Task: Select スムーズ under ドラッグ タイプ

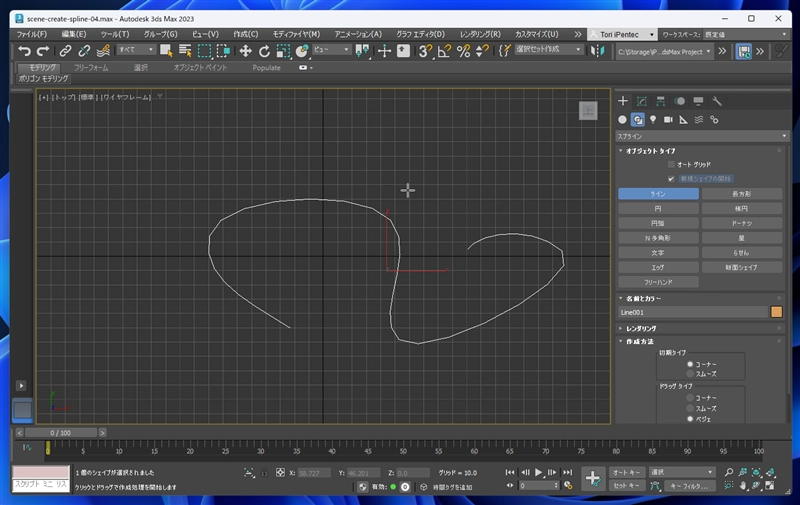Action: (x=690, y=409)
